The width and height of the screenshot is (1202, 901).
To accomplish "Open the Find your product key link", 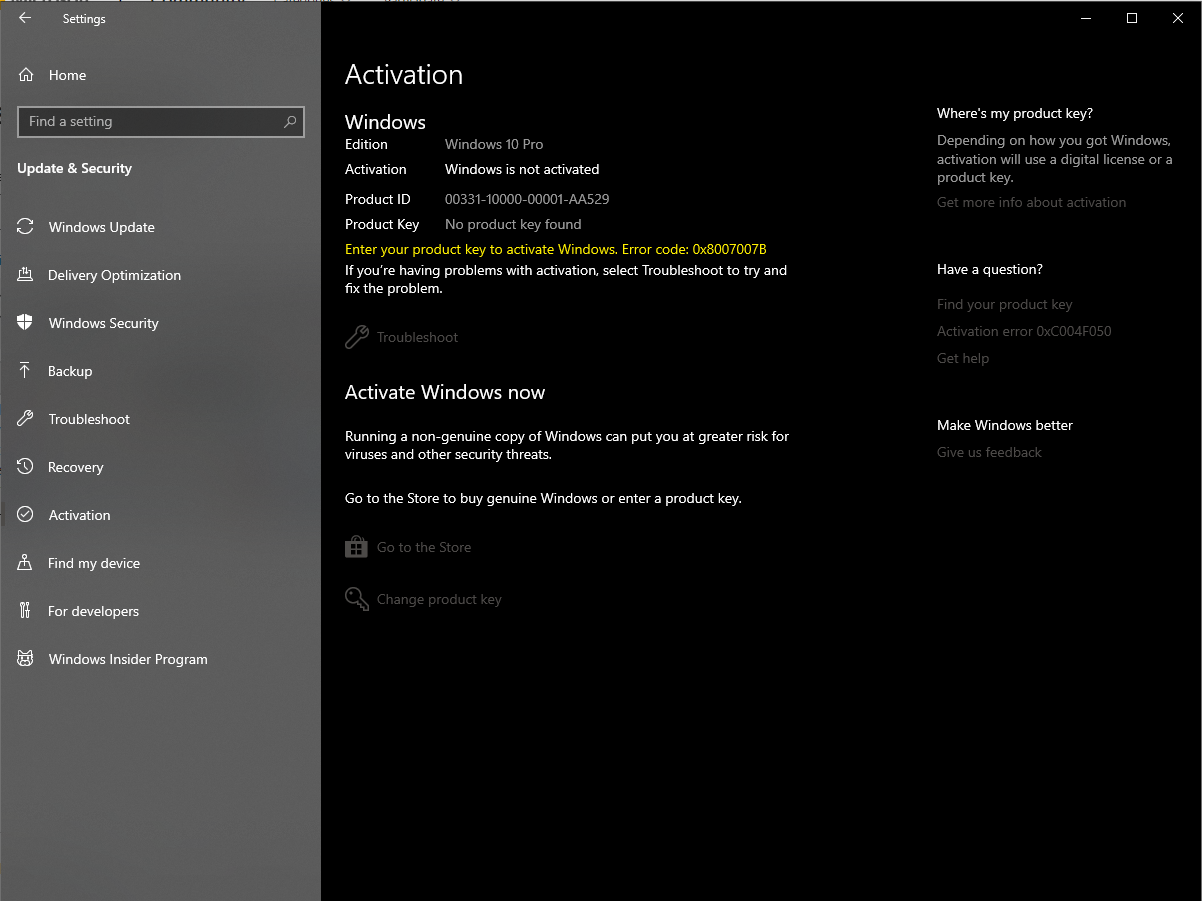I will (x=1004, y=304).
